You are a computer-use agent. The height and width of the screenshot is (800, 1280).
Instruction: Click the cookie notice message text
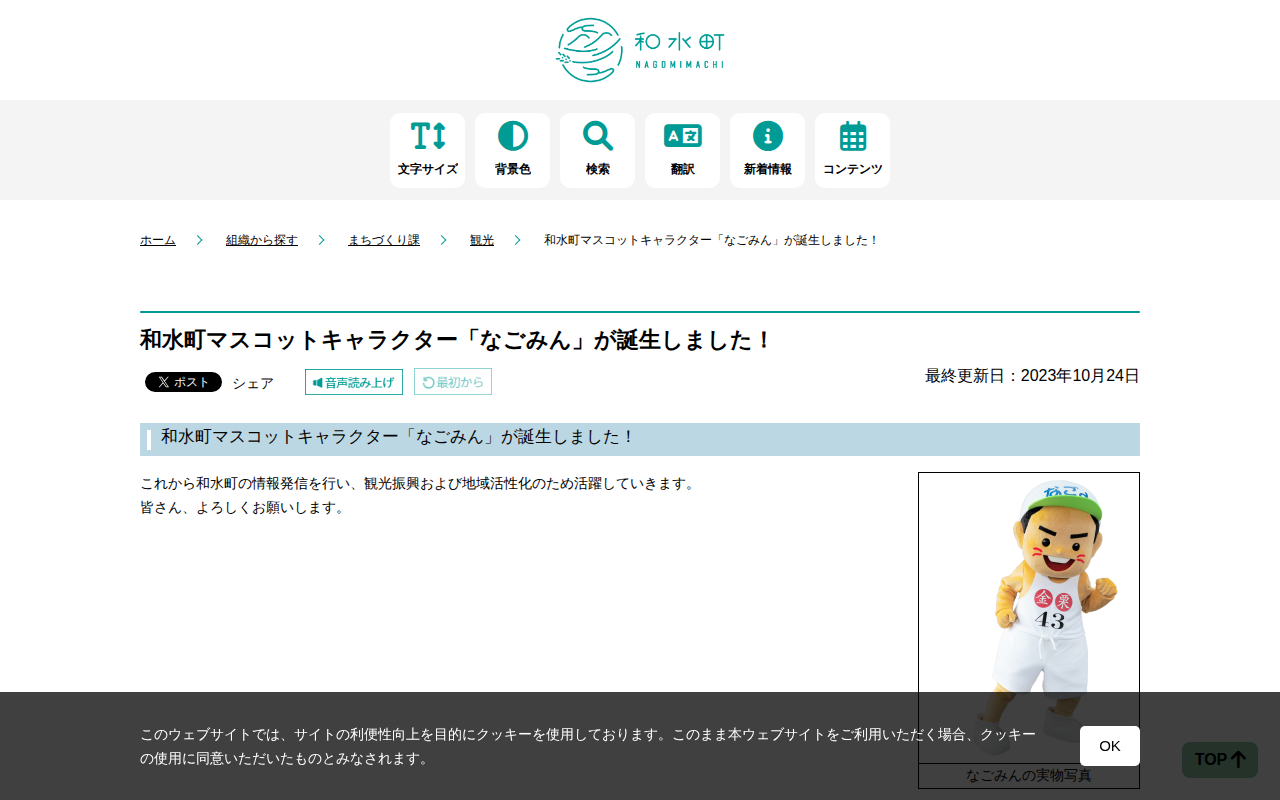(x=588, y=746)
